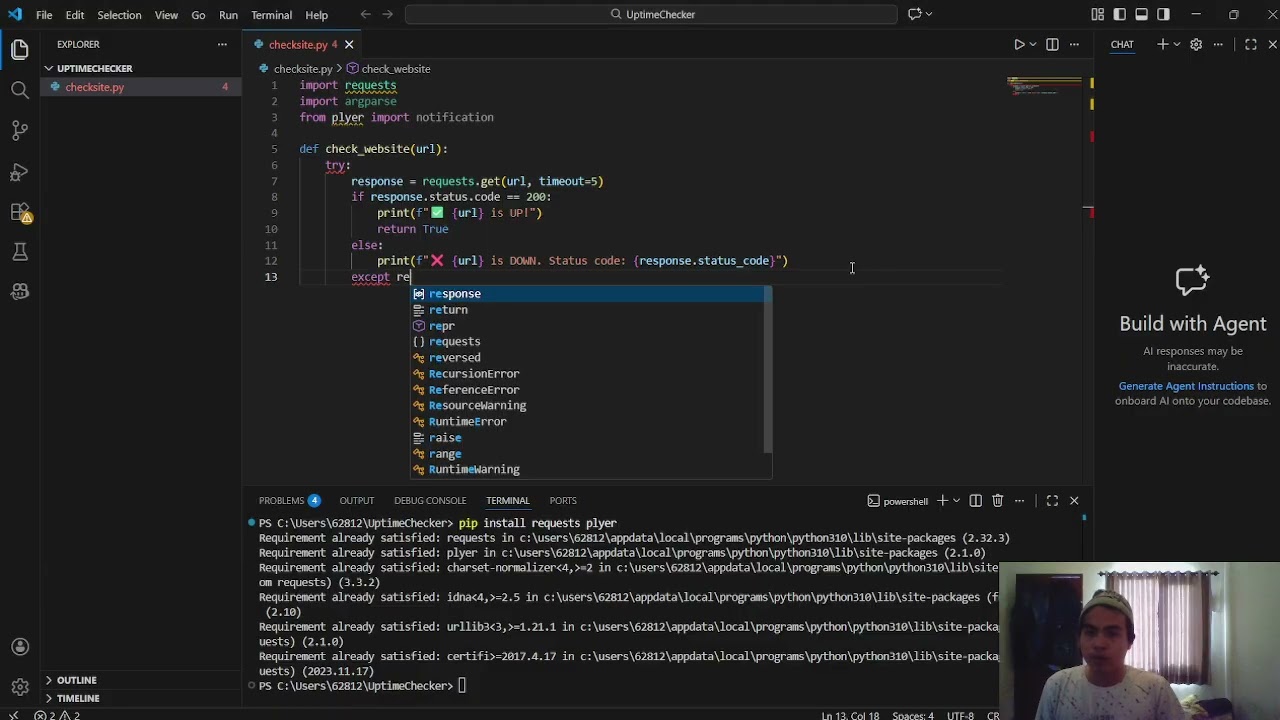Open the File menu
Viewport: 1280px width, 720px height.
pos(44,15)
